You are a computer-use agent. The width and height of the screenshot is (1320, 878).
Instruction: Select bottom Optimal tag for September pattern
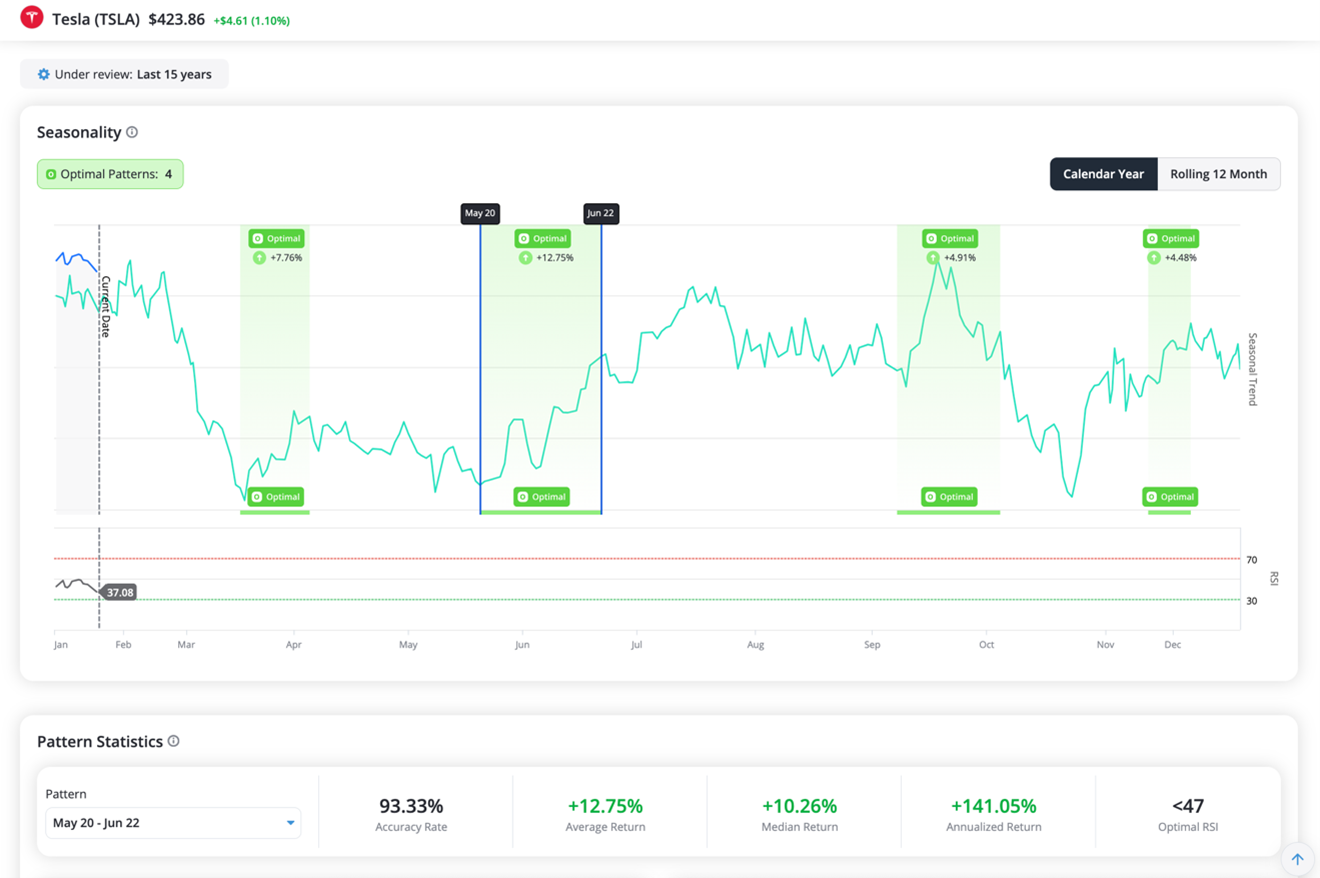(x=949, y=497)
